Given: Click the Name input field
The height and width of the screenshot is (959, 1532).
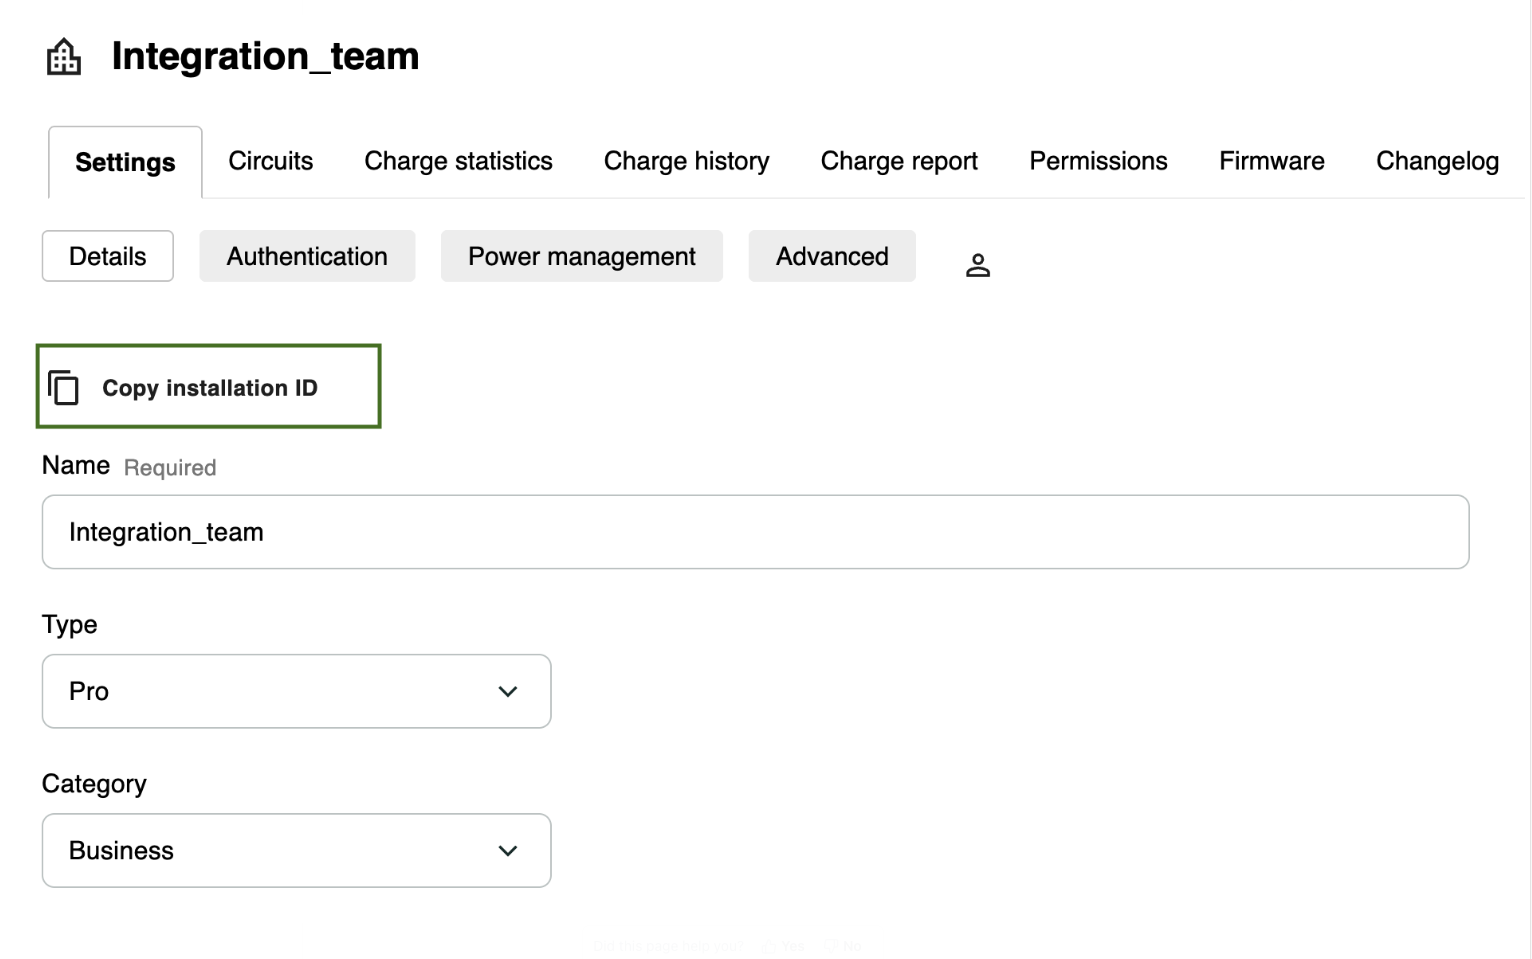Looking at the screenshot, I should point(755,532).
